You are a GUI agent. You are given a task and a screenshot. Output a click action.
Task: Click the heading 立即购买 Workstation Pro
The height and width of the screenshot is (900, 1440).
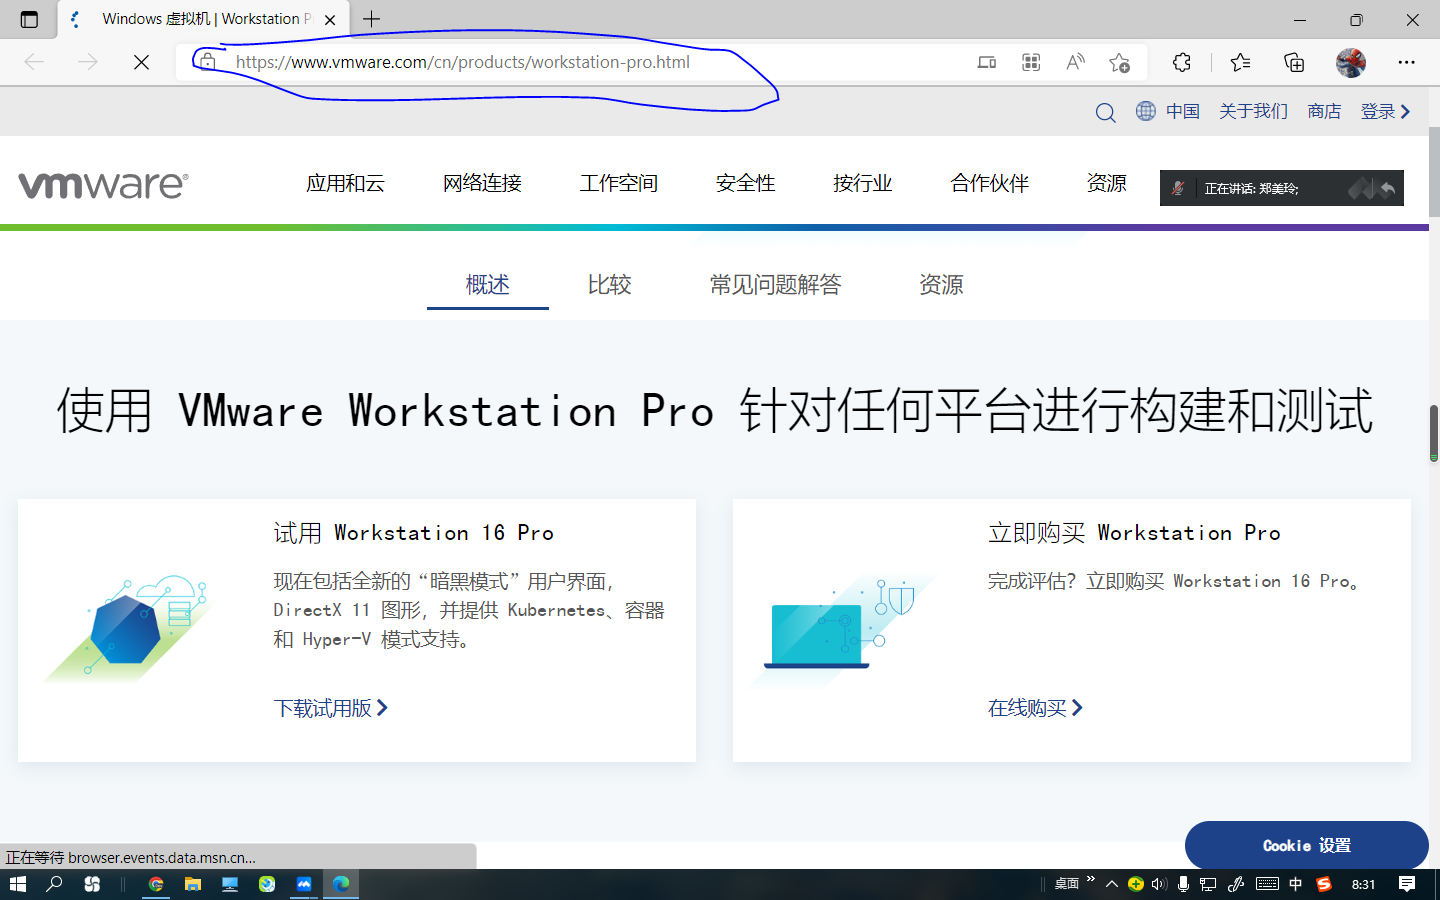click(x=1134, y=533)
